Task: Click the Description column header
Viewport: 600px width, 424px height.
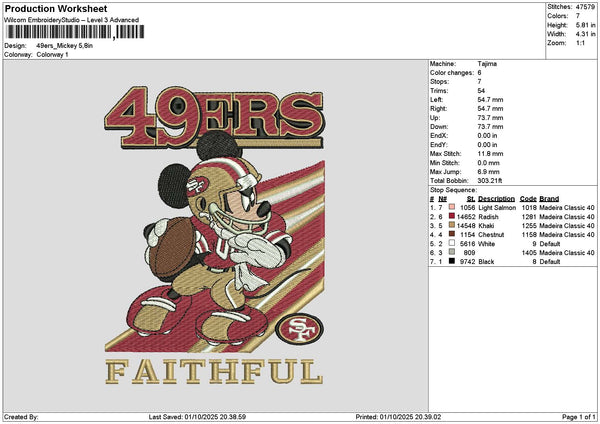Action: coord(496,199)
